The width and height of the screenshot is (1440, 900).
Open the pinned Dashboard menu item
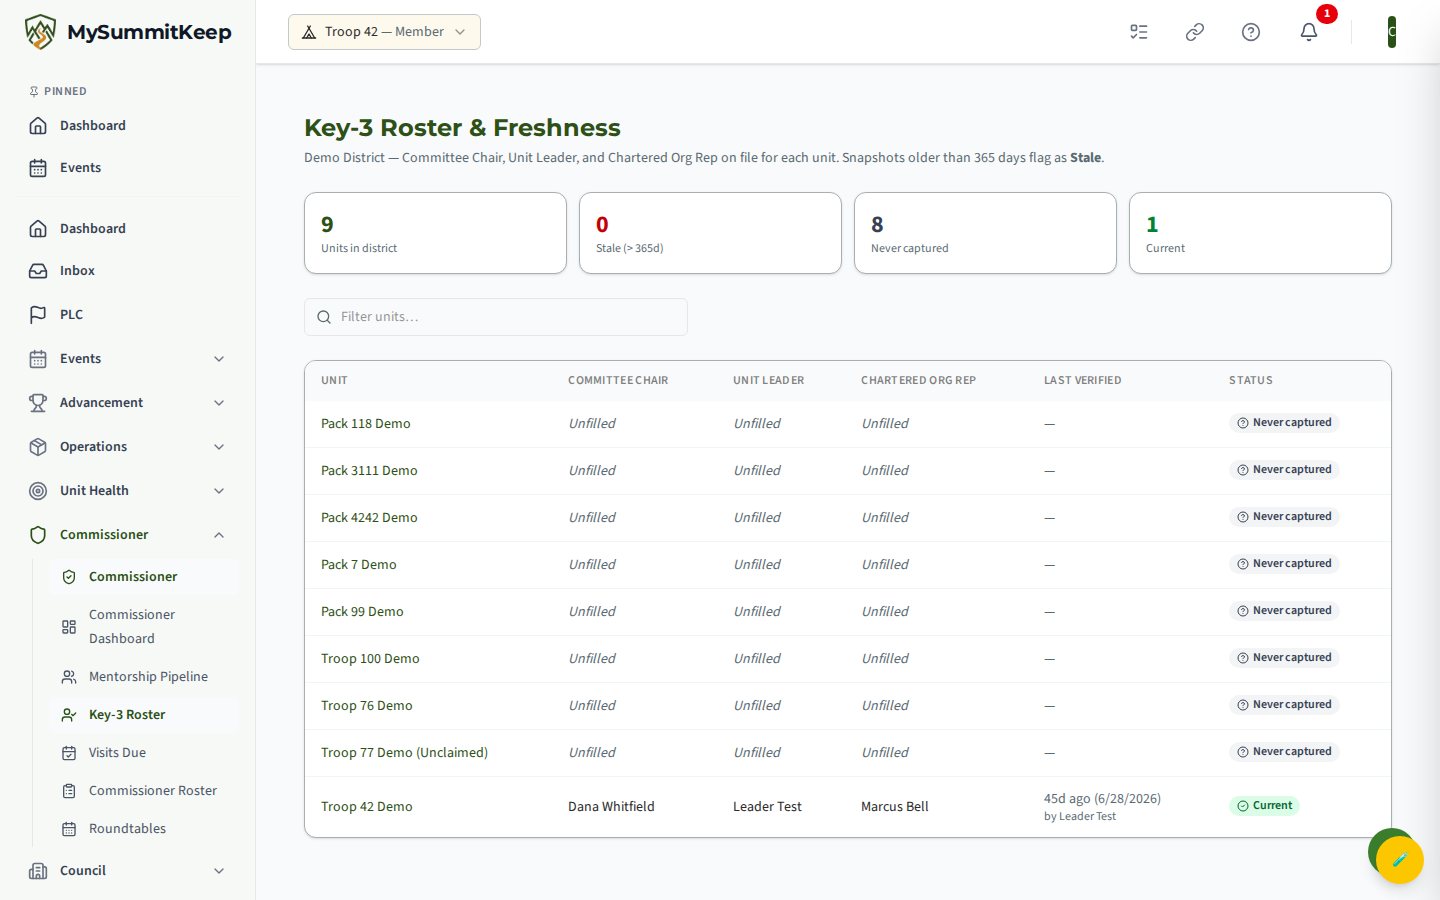128,126
